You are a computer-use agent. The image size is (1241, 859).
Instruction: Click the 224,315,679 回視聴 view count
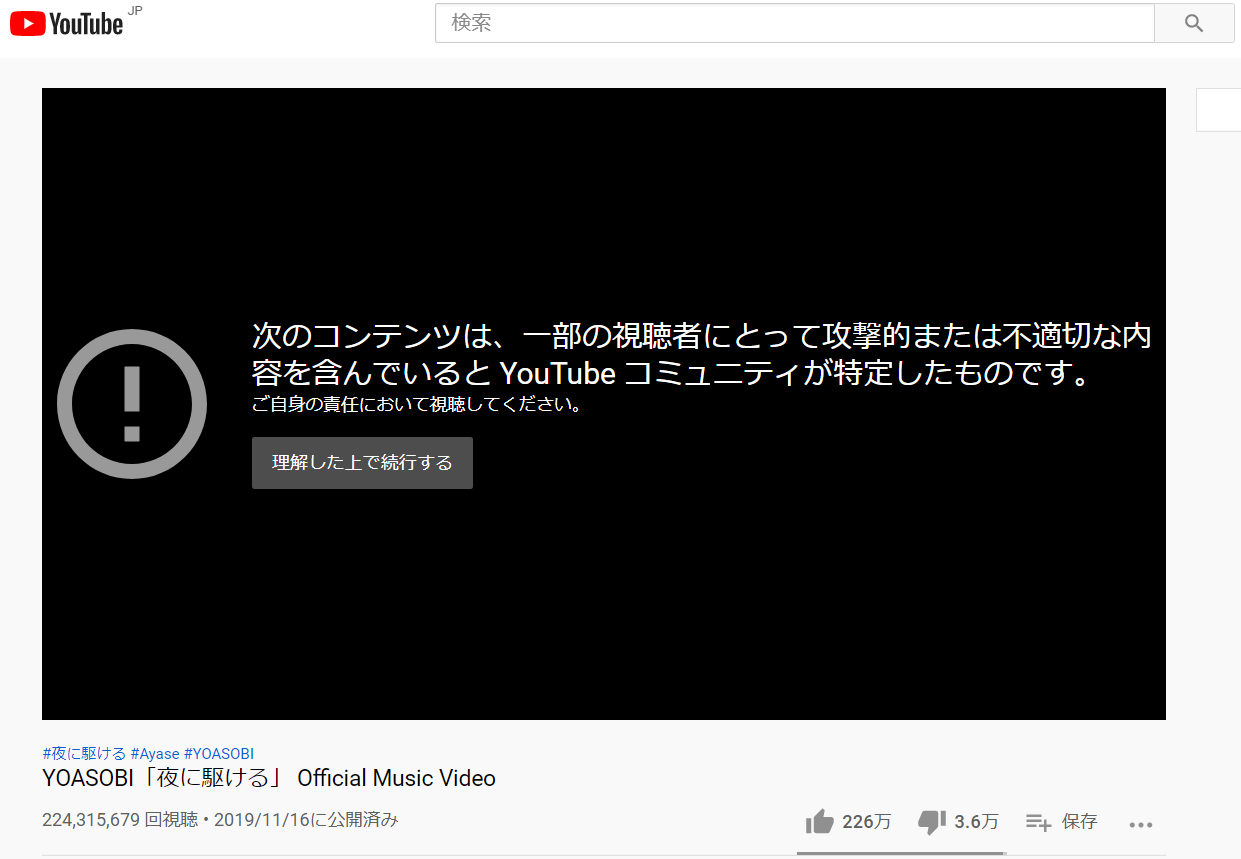[119, 820]
